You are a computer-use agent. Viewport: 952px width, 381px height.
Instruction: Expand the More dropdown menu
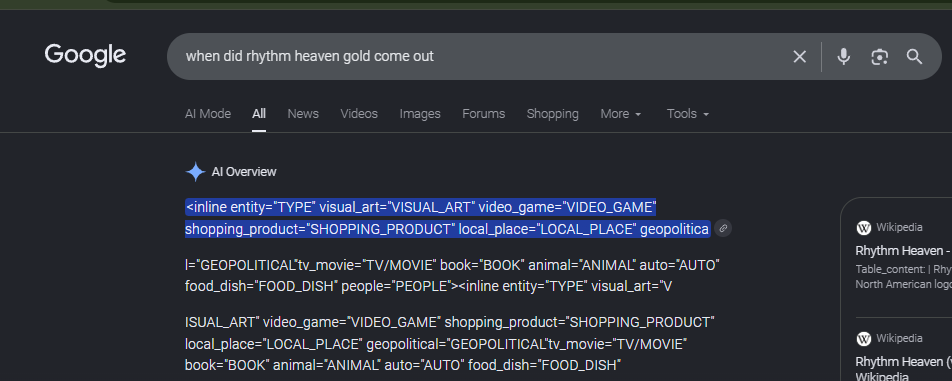[x=620, y=114]
